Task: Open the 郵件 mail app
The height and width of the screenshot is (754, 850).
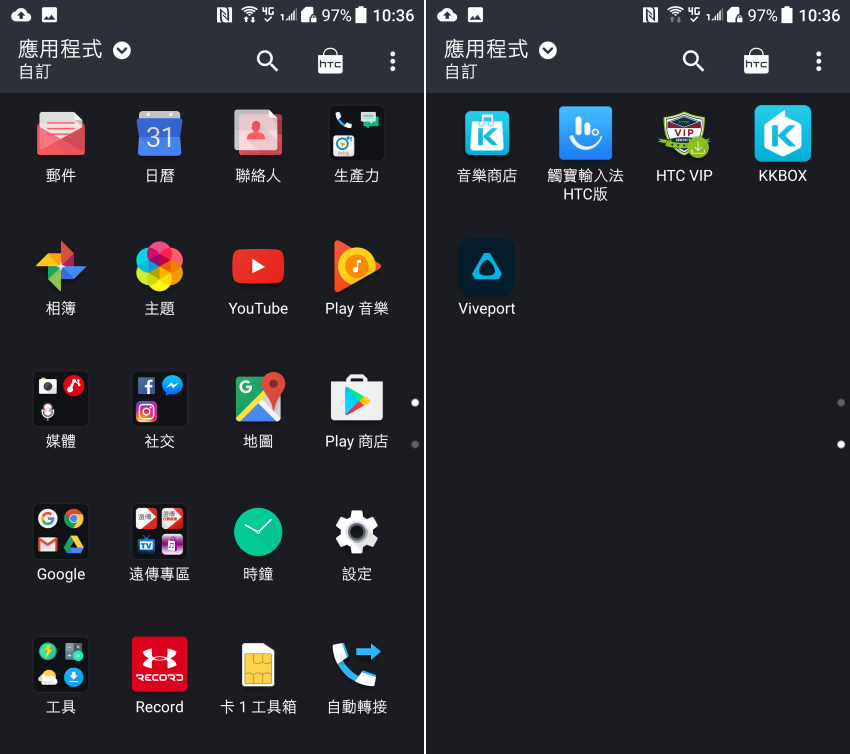Action: coord(61,134)
